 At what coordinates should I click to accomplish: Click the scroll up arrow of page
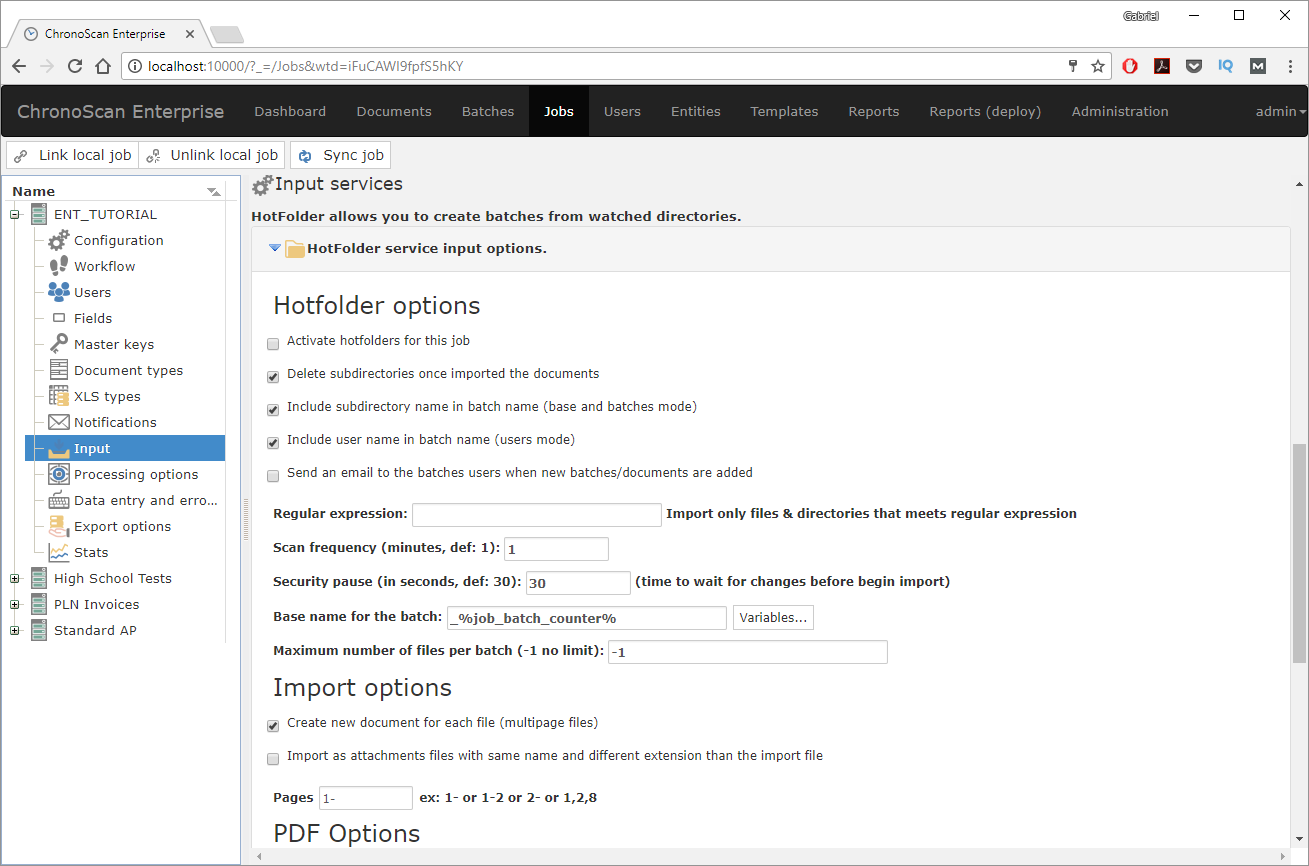(x=1299, y=184)
